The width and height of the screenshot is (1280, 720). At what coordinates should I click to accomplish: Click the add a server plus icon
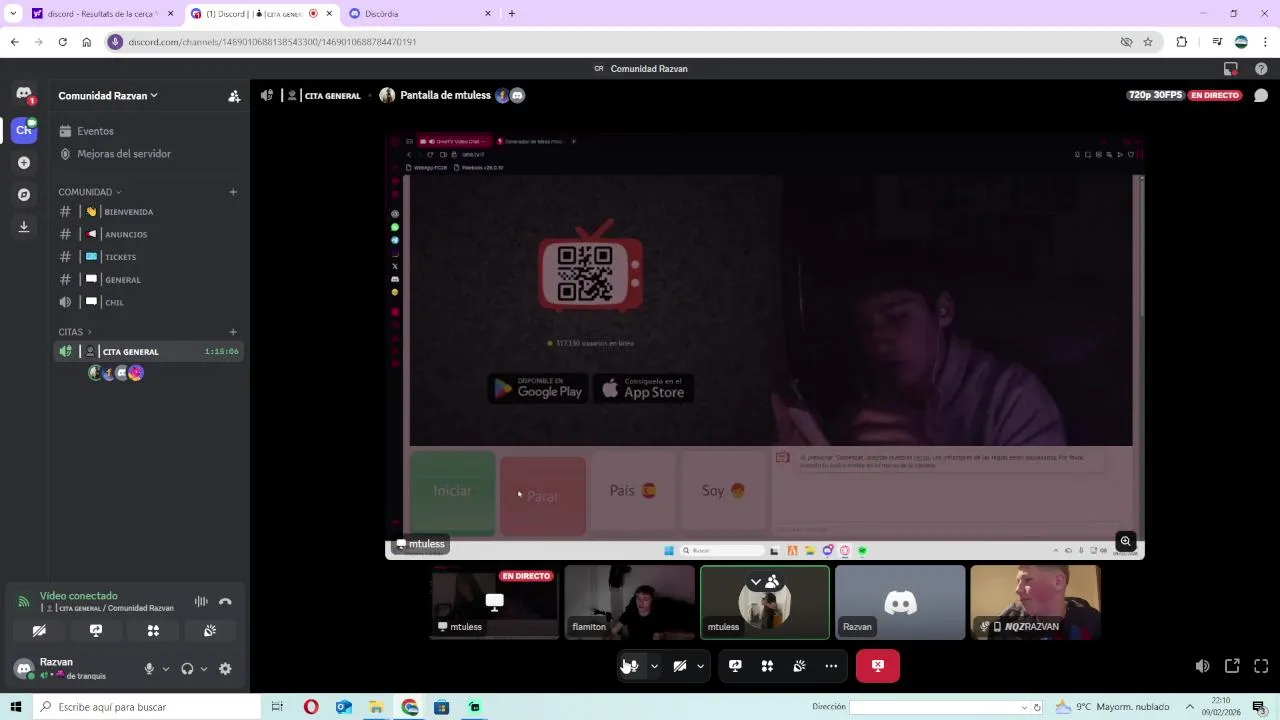pos(24,163)
